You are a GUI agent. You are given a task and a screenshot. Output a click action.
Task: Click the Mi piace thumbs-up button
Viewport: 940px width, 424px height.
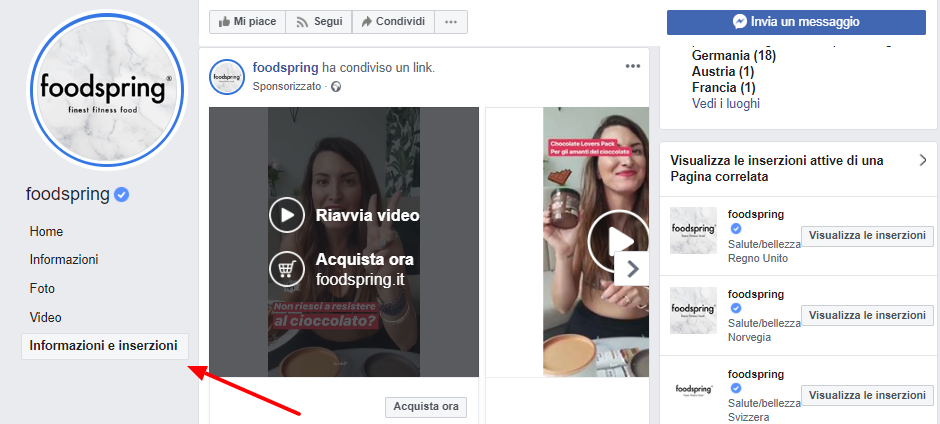pos(248,22)
